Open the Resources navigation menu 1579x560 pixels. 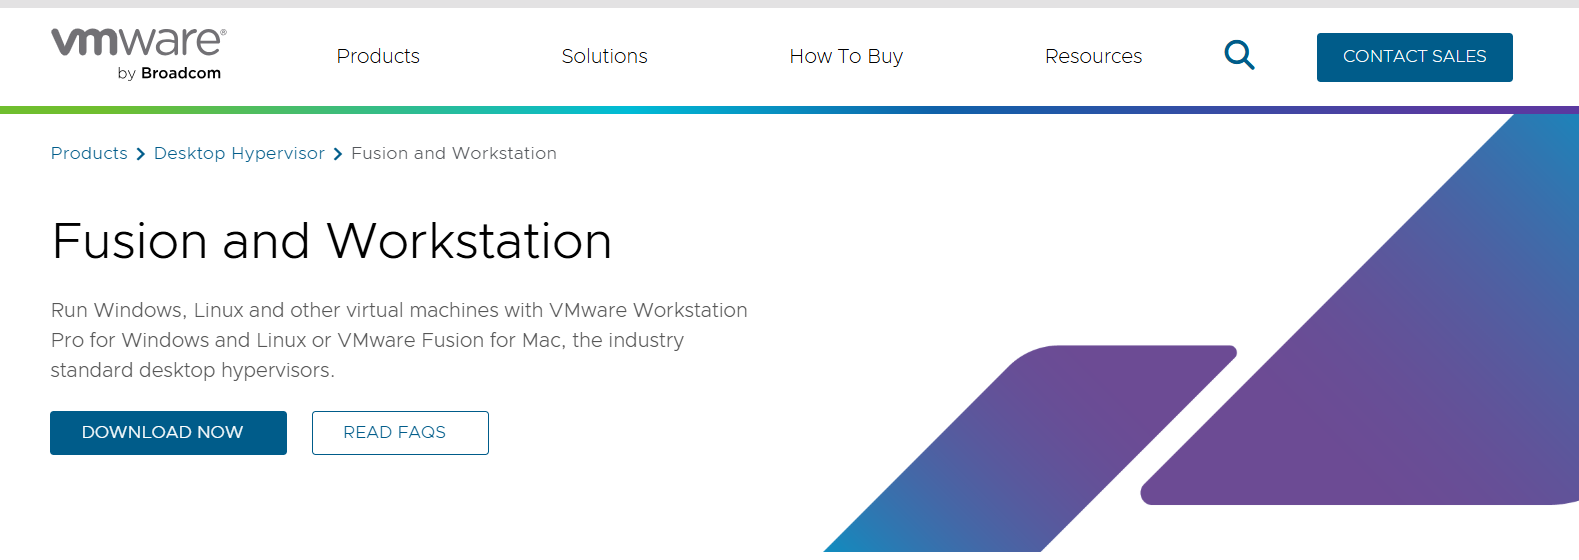tap(1093, 56)
